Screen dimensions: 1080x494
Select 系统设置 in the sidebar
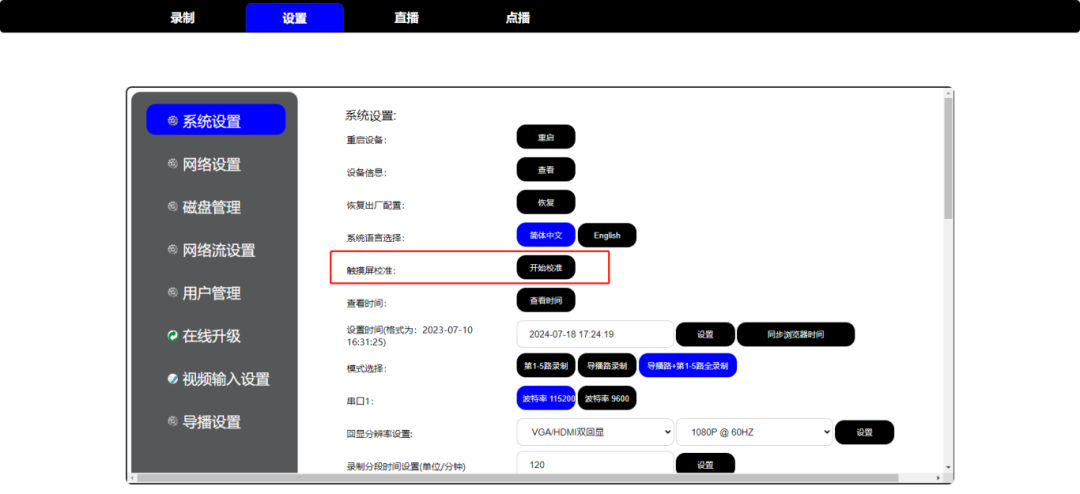coord(216,120)
